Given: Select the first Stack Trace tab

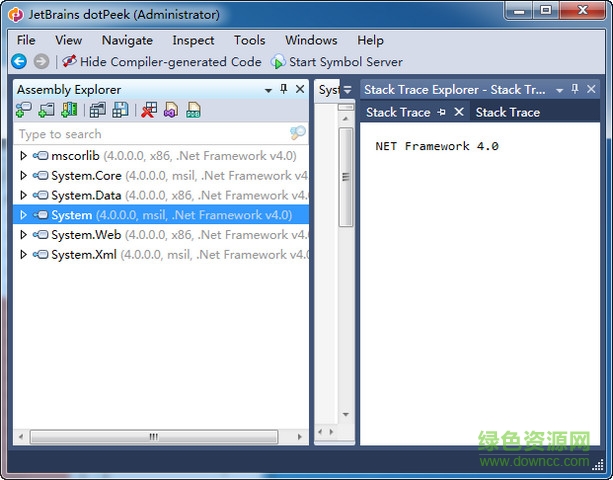Looking at the screenshot, I should pyautogui.click(x=398, y=113).
